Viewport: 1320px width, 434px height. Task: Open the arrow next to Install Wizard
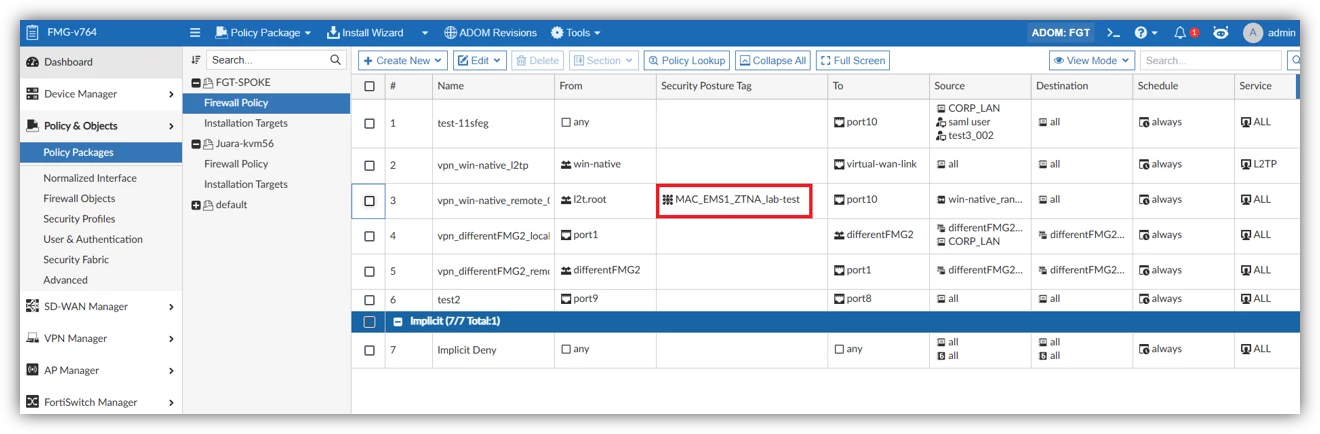[425, 33]
